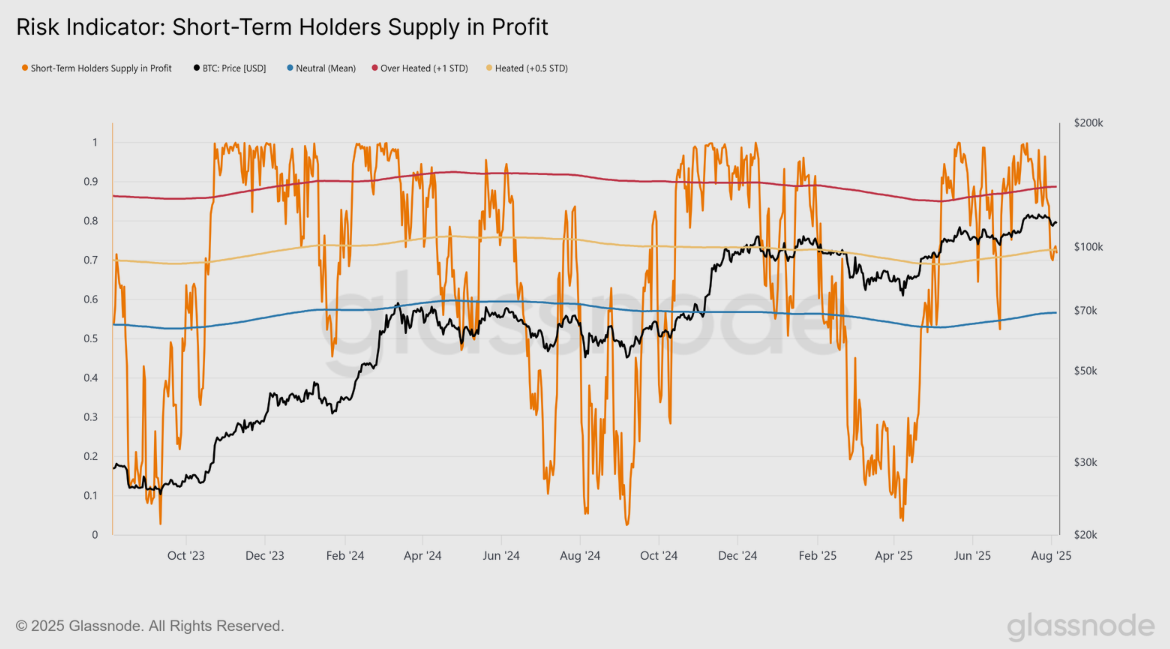Click the red Over Heated legend dot
The height and width of the screenshot is (649, 1170).
pyautogui.click(x=374, y=69)
